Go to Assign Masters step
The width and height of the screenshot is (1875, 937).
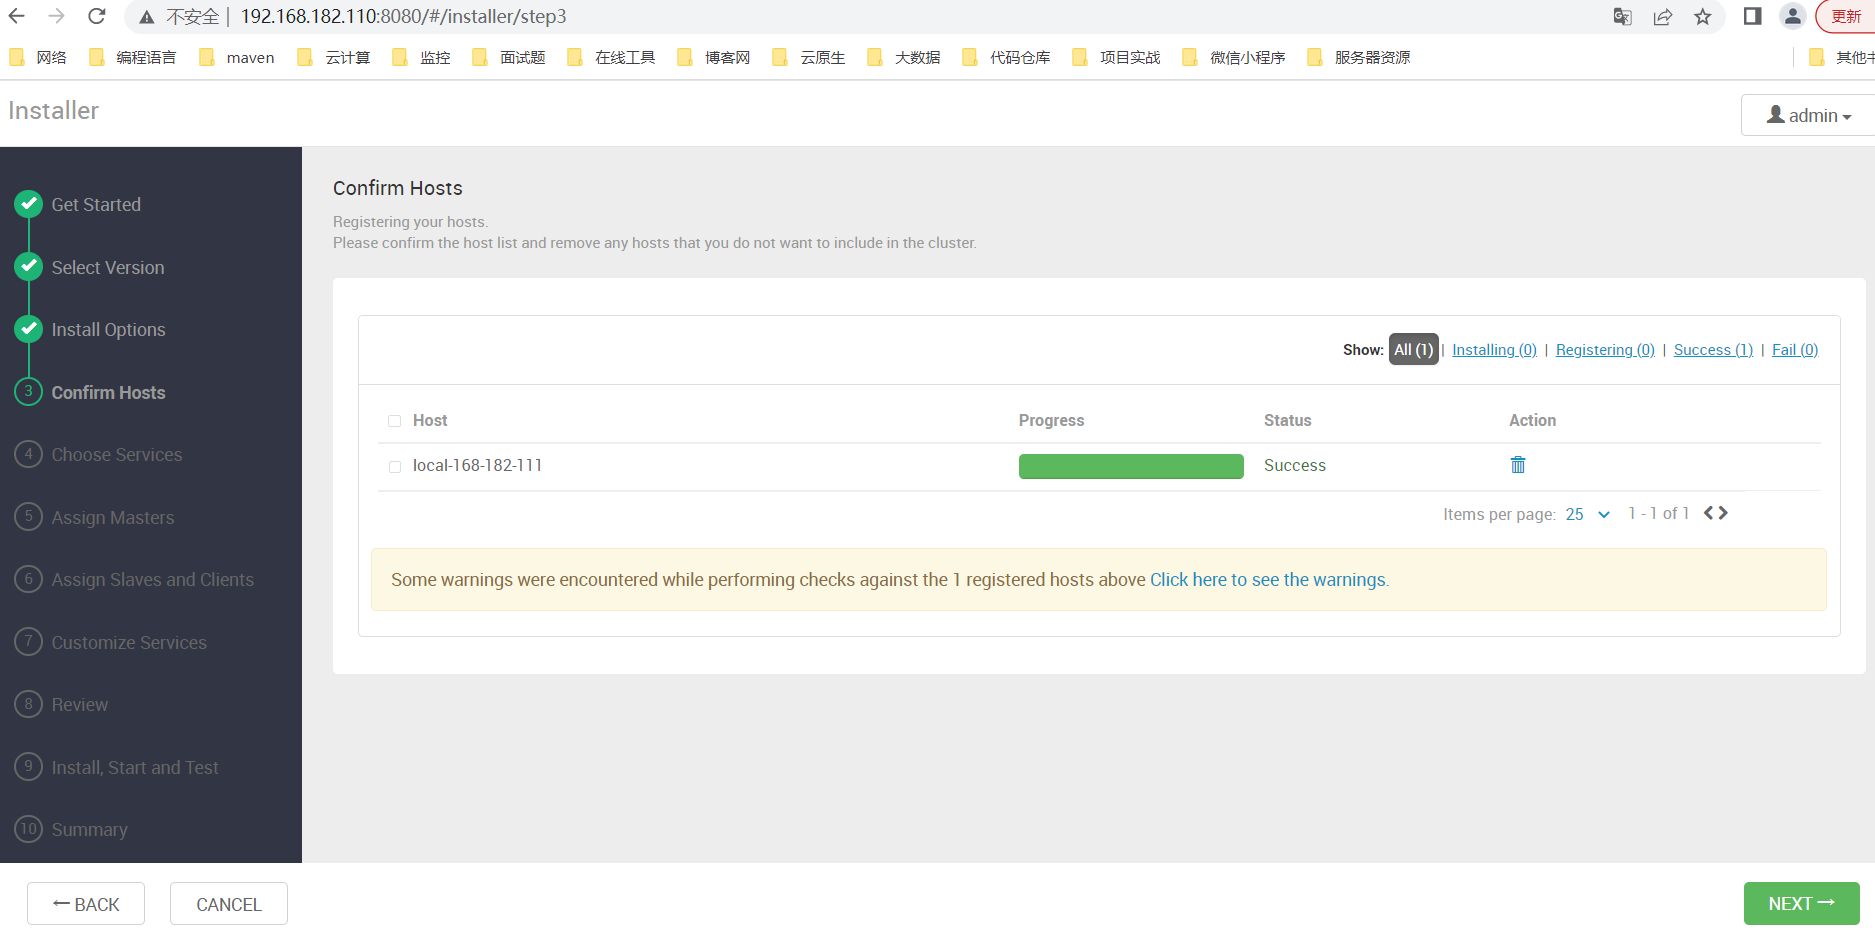(113, 517)
